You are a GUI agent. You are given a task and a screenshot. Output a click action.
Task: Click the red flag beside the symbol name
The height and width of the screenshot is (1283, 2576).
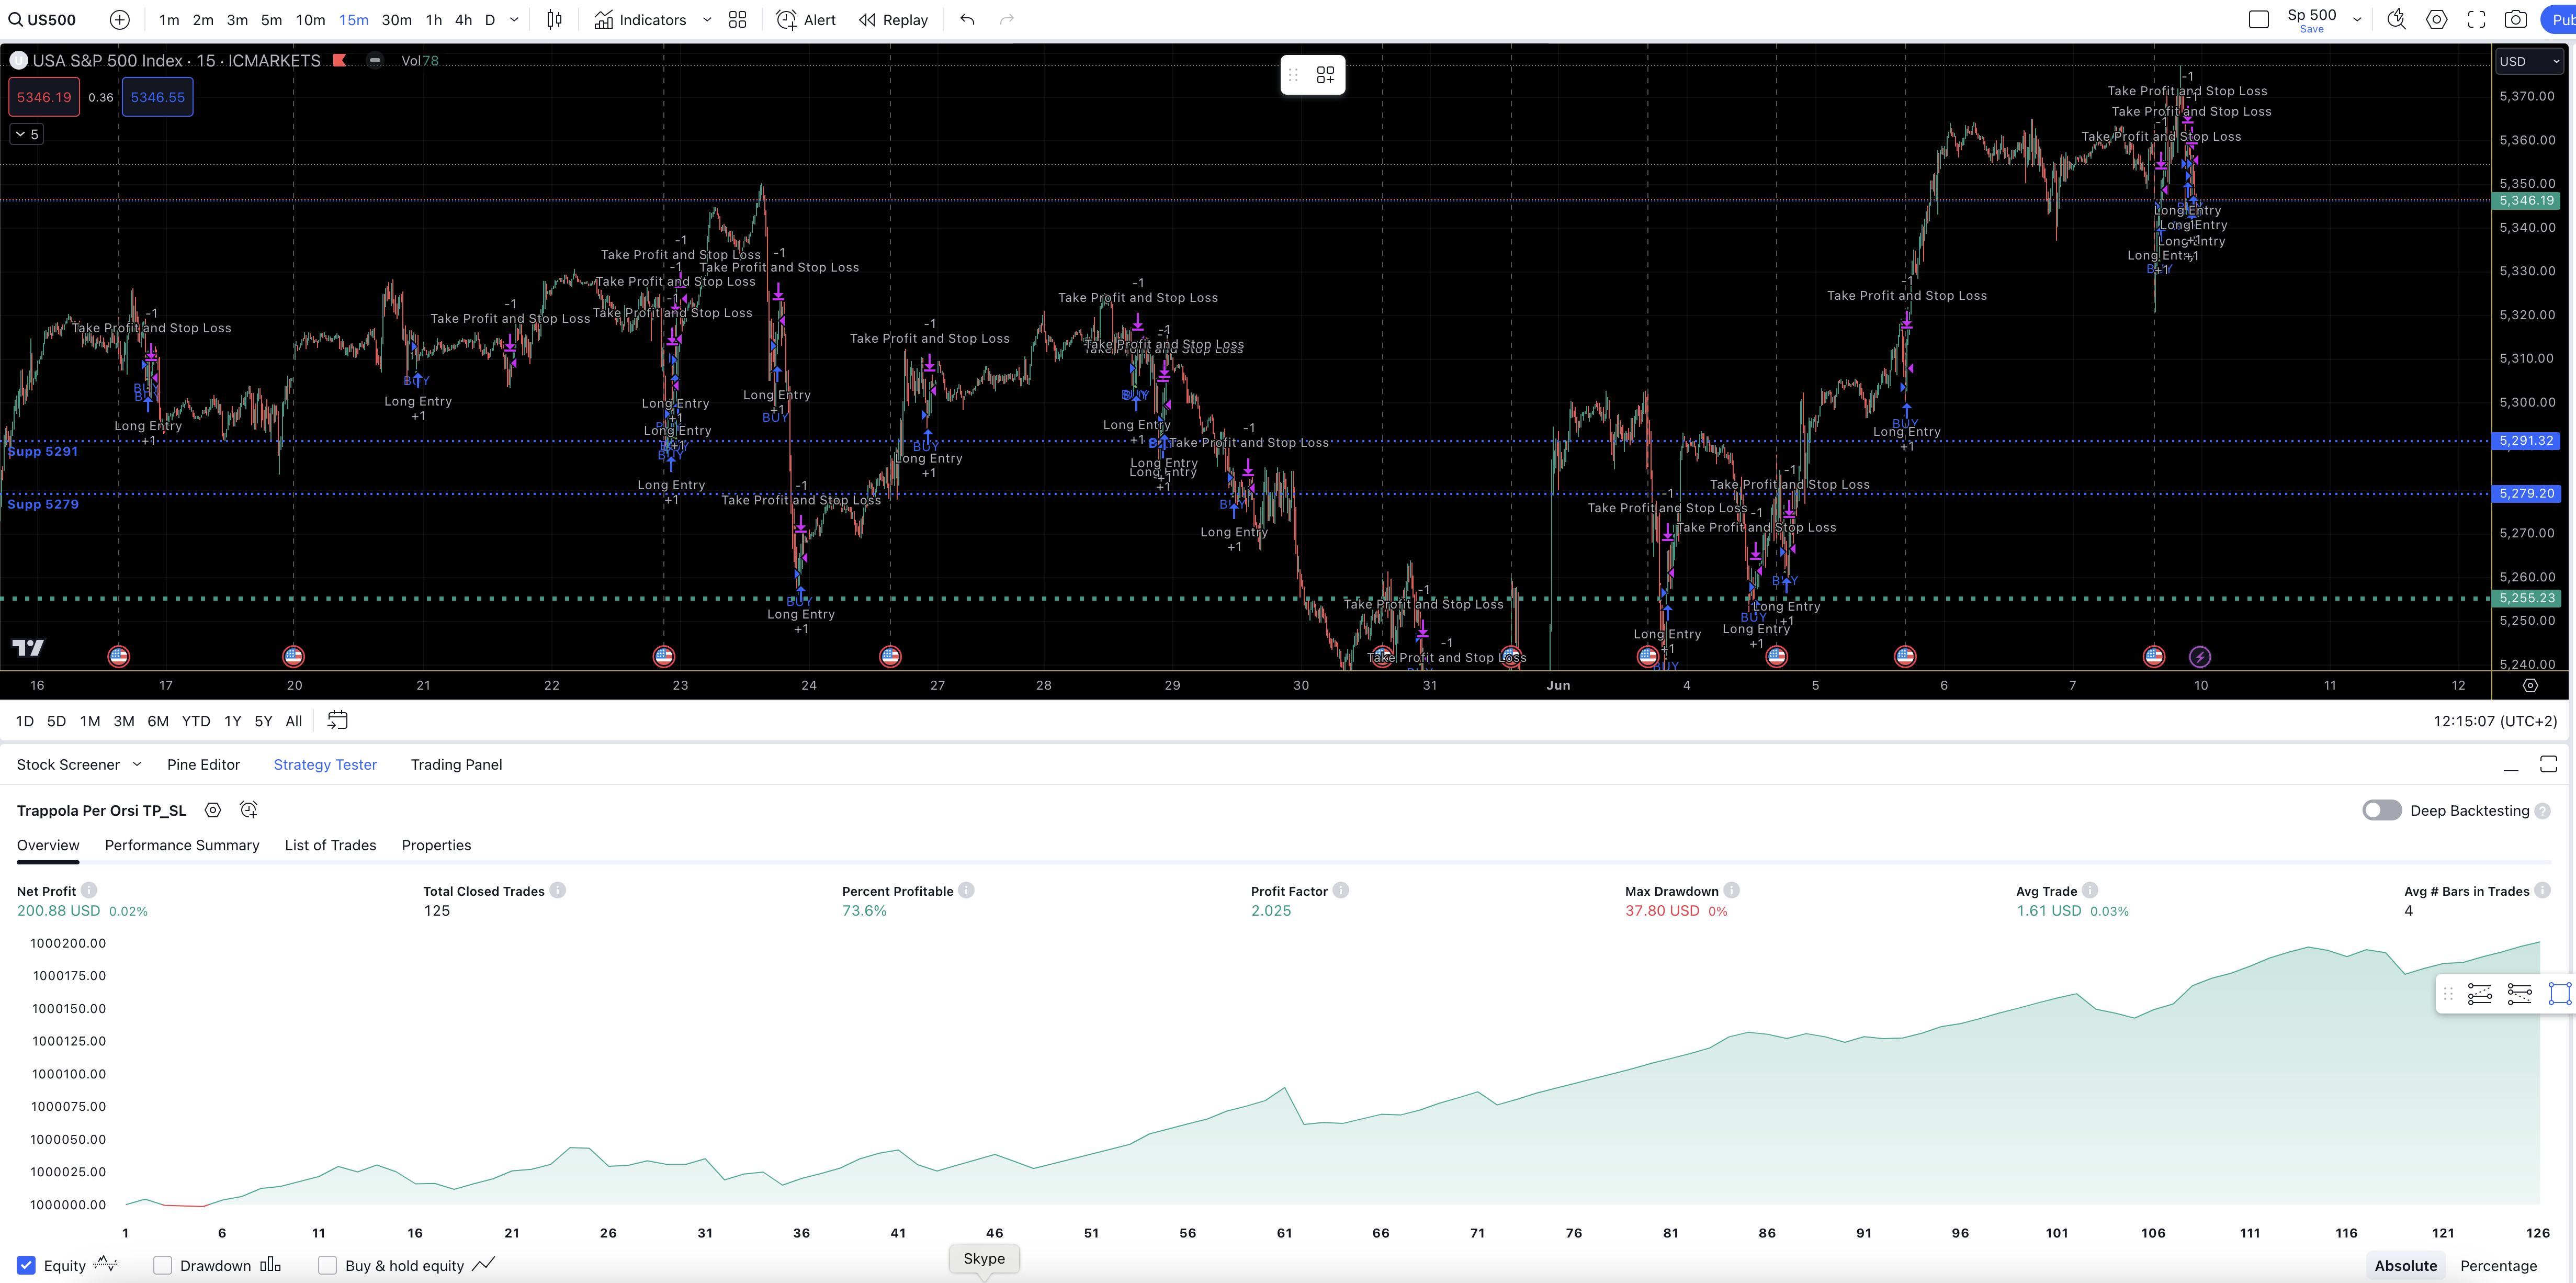[x=340, y=60]
